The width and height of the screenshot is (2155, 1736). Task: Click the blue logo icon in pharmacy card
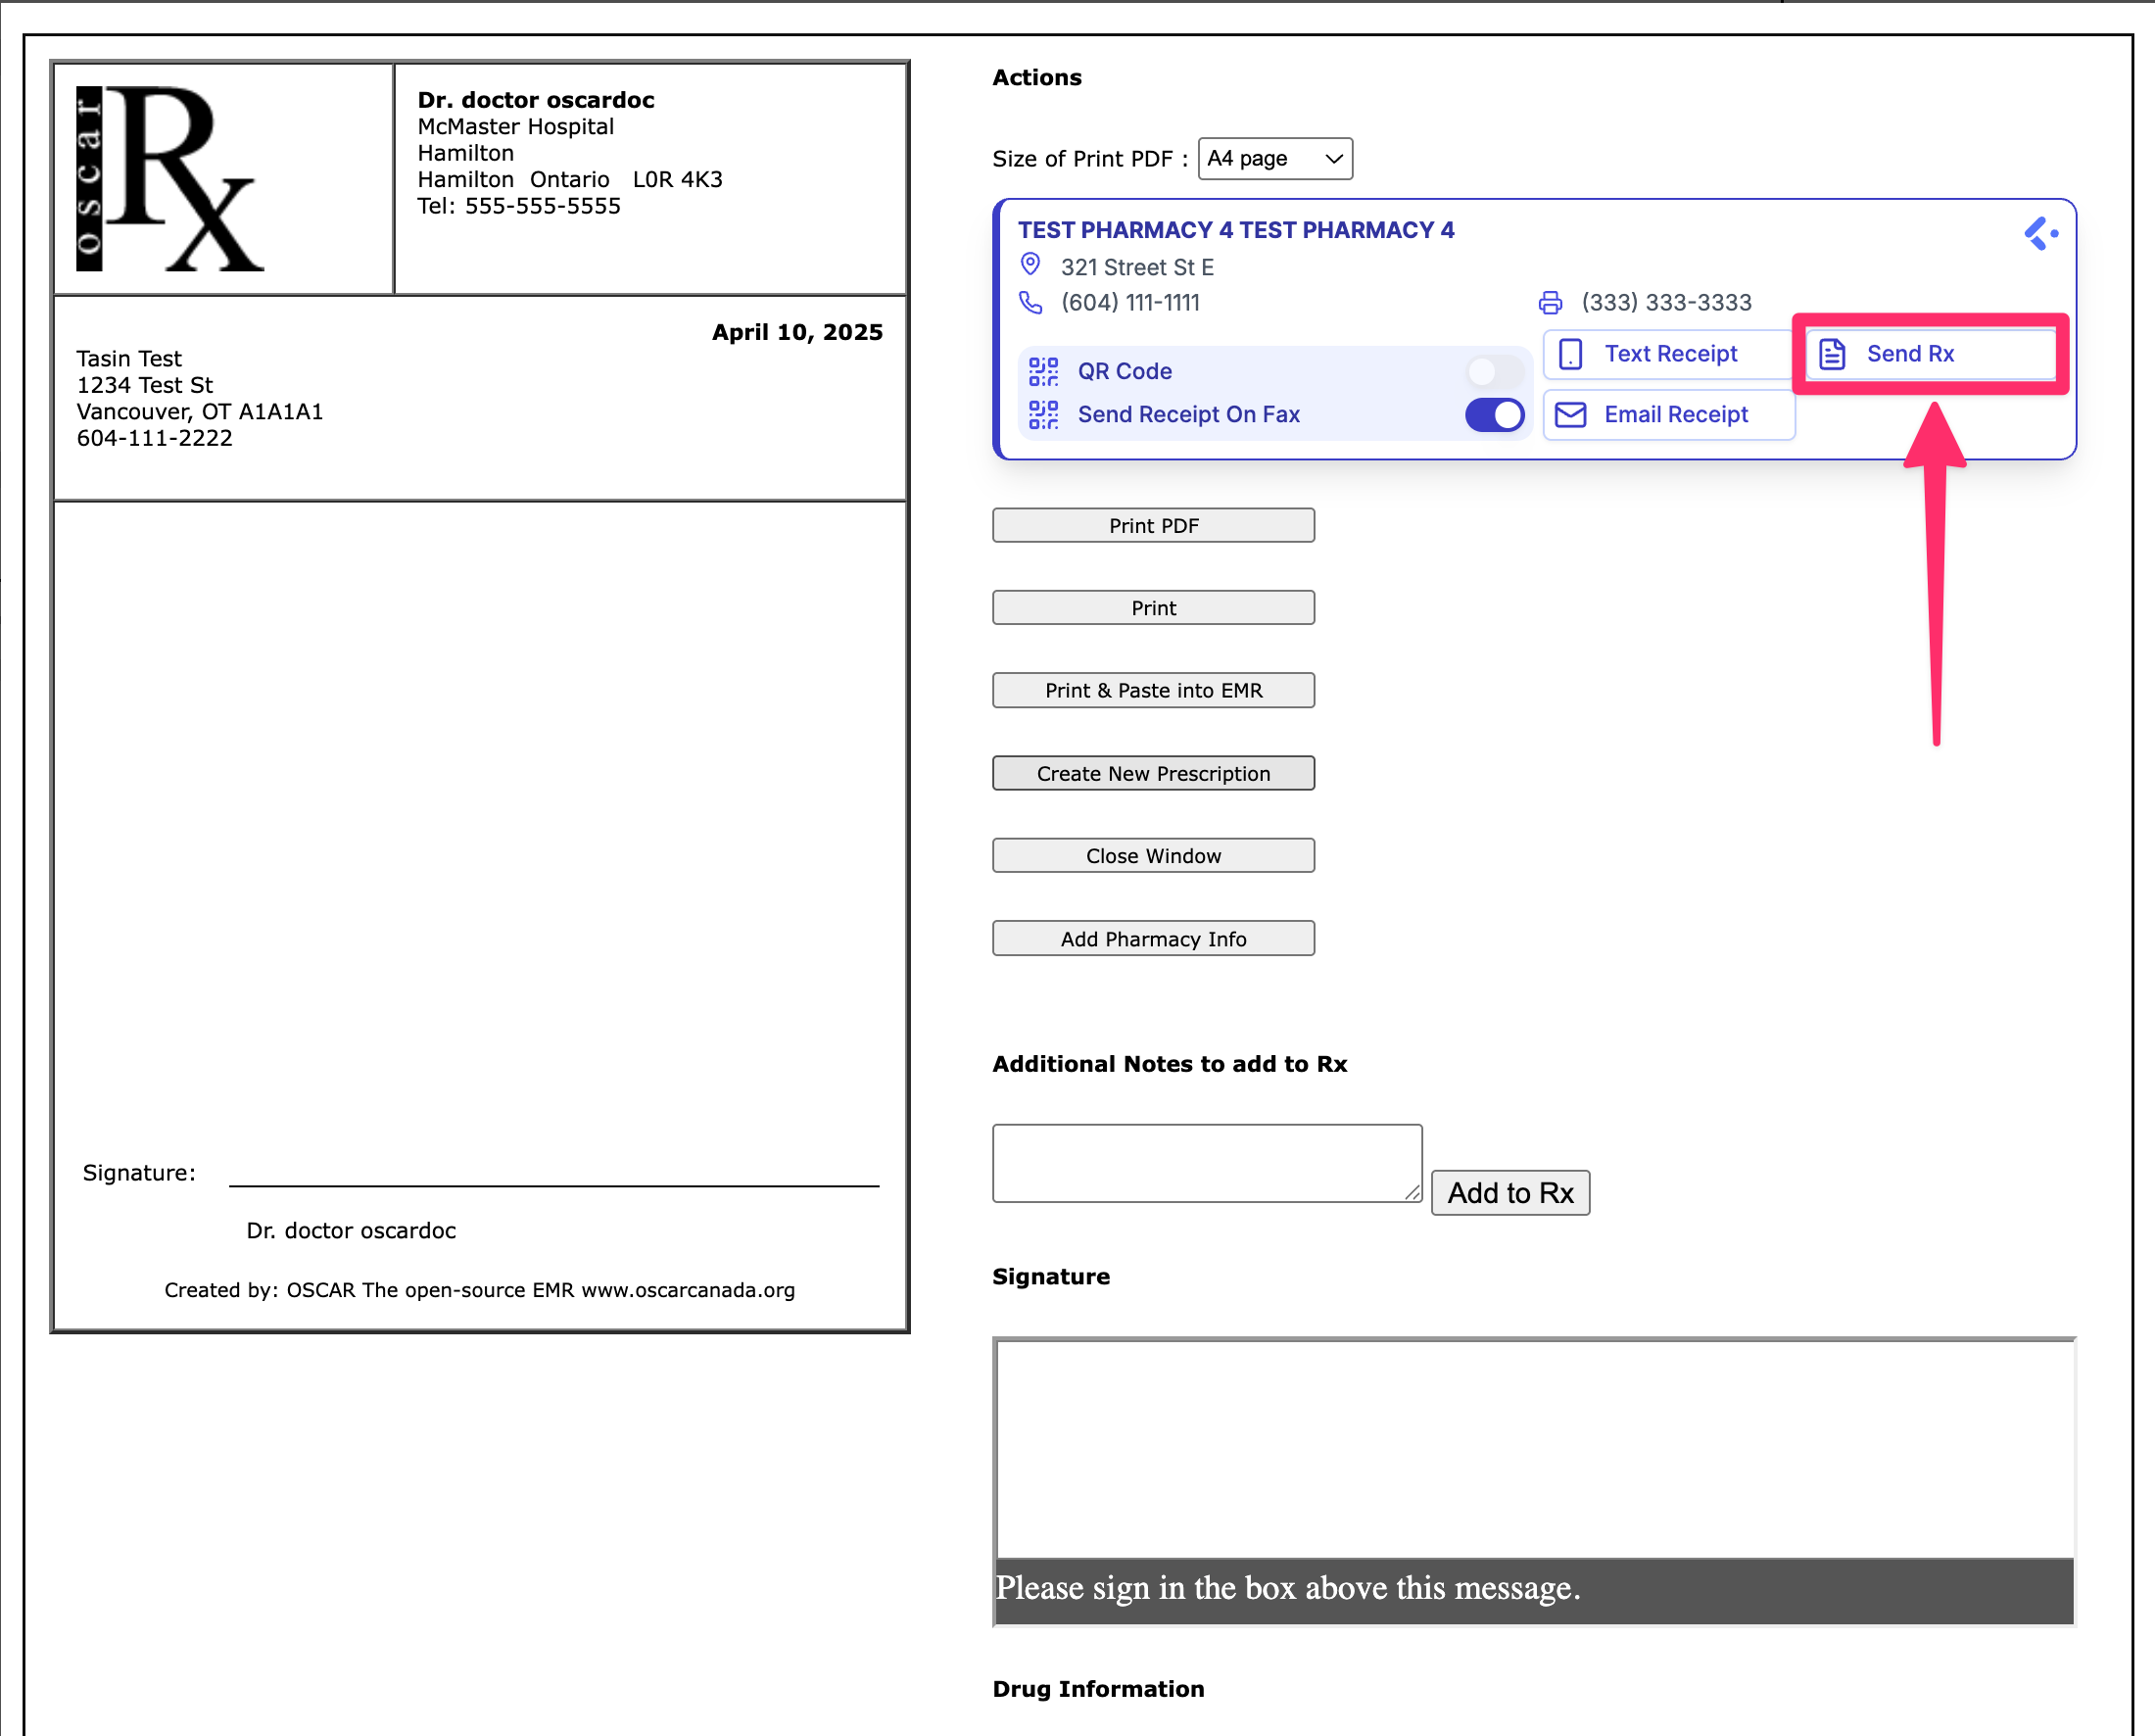coord(2039,234)
